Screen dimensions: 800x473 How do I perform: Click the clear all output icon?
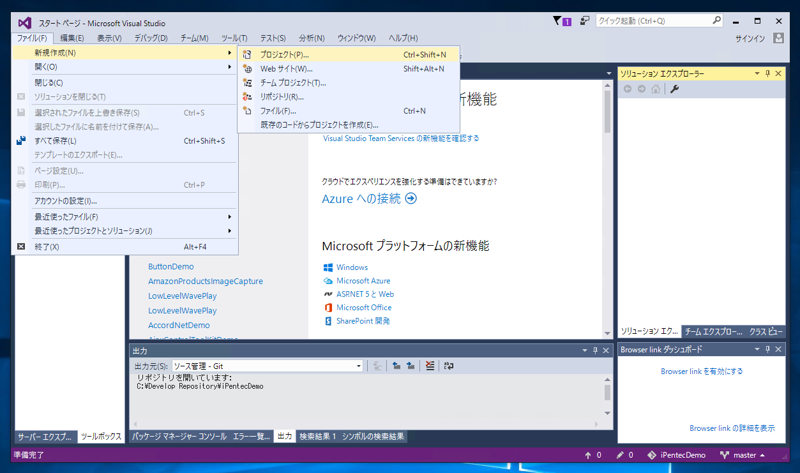(x=430, y=366)
